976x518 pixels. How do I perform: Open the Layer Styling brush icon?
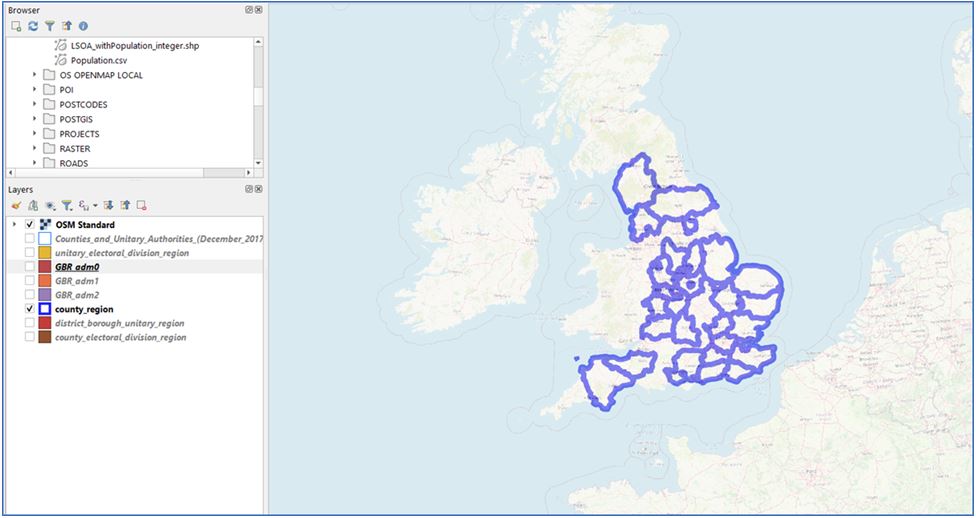(16, 205)
